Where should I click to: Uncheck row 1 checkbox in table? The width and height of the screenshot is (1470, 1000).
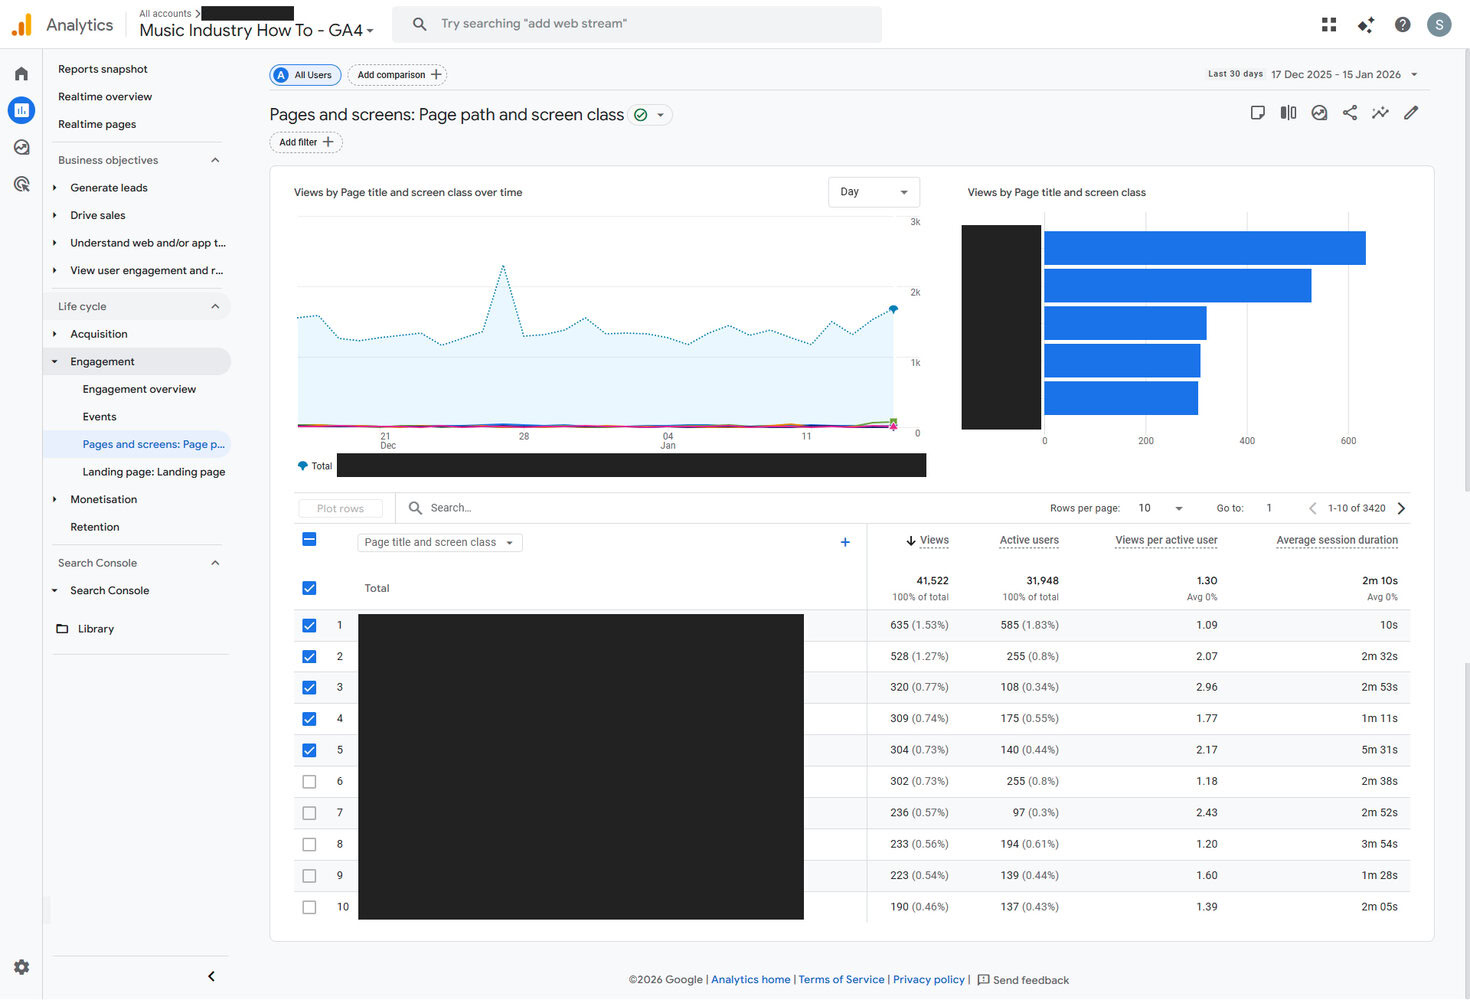309,626
